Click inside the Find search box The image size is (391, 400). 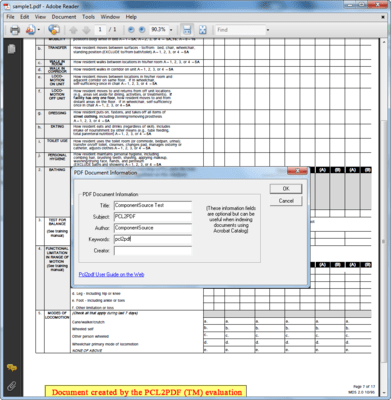240,30
